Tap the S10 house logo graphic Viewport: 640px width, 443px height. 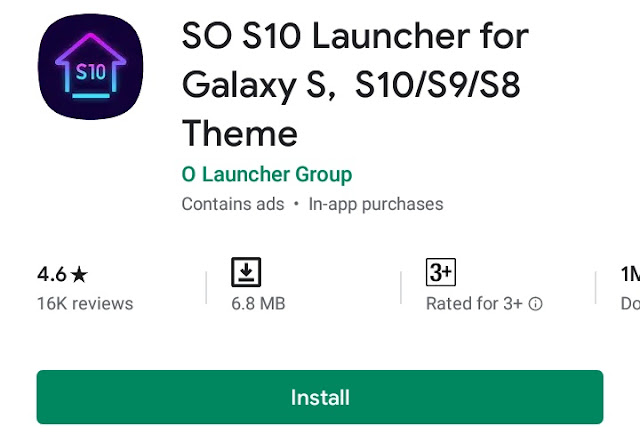pyautogui.click(x=91, y=66)
